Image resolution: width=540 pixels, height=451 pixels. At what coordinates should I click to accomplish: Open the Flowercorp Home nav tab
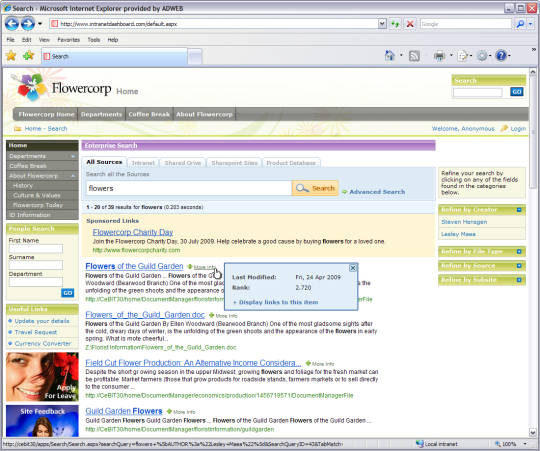[46, 114]
